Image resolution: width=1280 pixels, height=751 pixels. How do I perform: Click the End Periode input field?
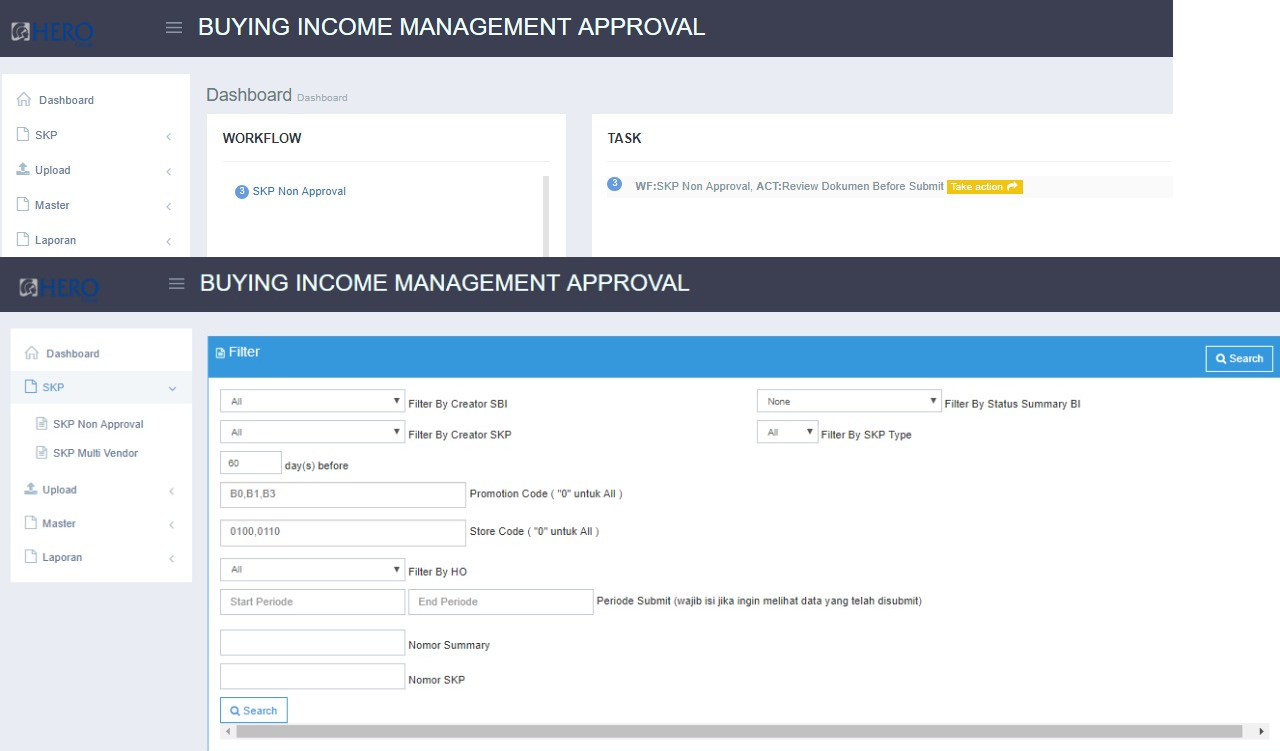[x=501, y=602]
